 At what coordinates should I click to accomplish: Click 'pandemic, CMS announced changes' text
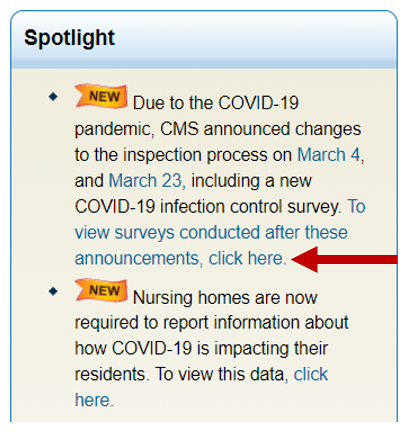click(x=218, y=129)
